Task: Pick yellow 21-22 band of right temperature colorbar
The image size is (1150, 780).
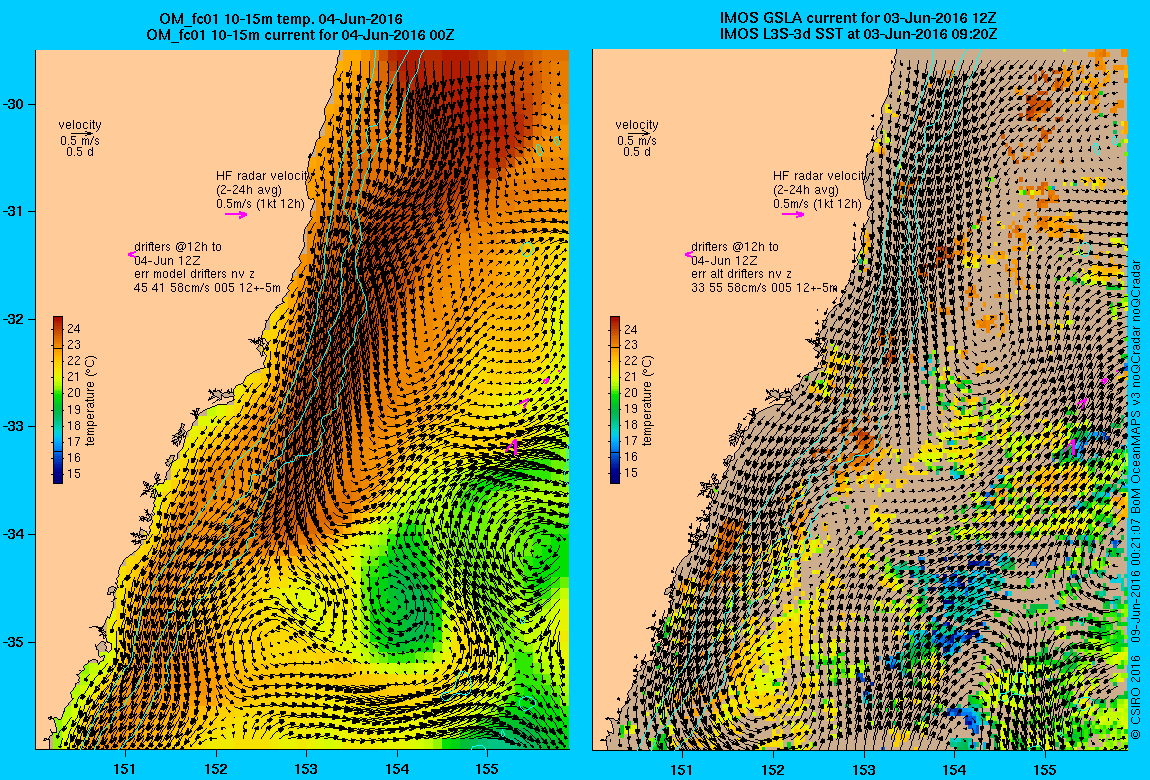Action: pos(615,368)
